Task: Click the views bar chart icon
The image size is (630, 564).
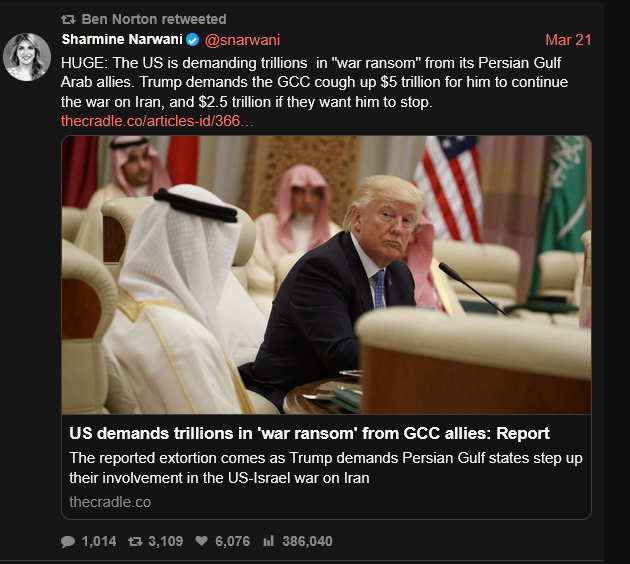Action: click(x=268, y=541)
